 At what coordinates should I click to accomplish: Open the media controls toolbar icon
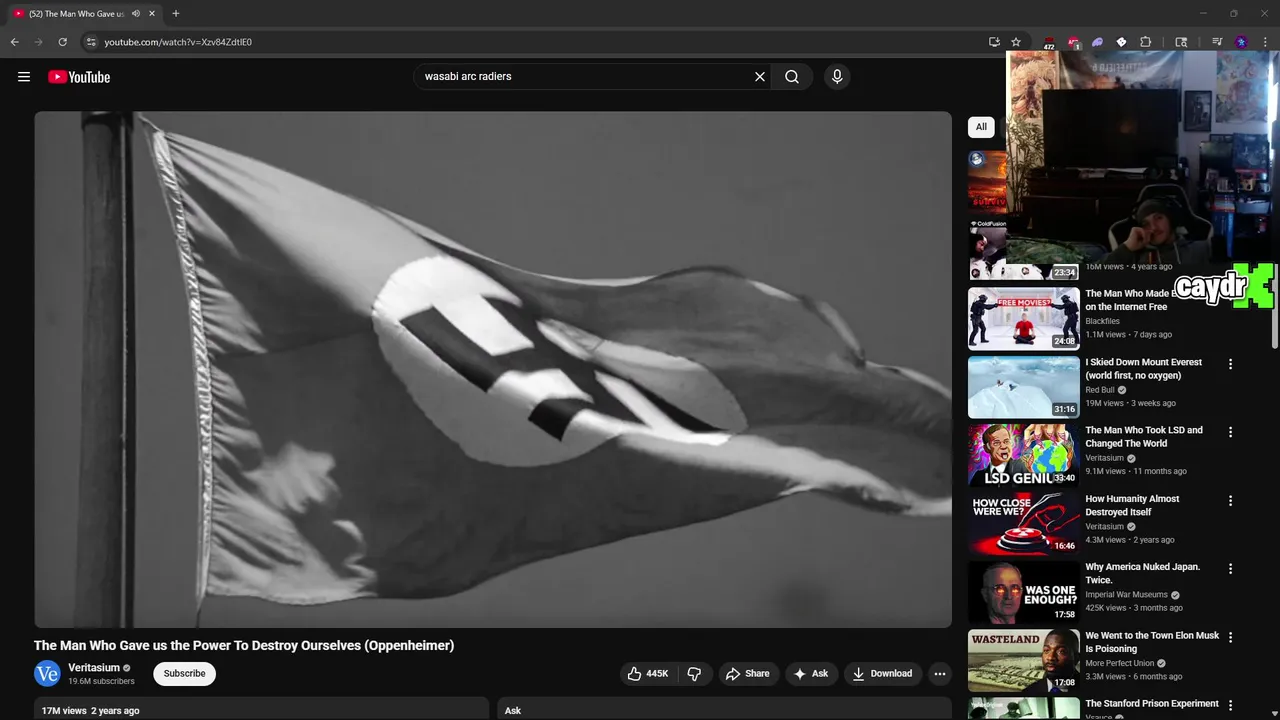click(x=1217, y=42)
